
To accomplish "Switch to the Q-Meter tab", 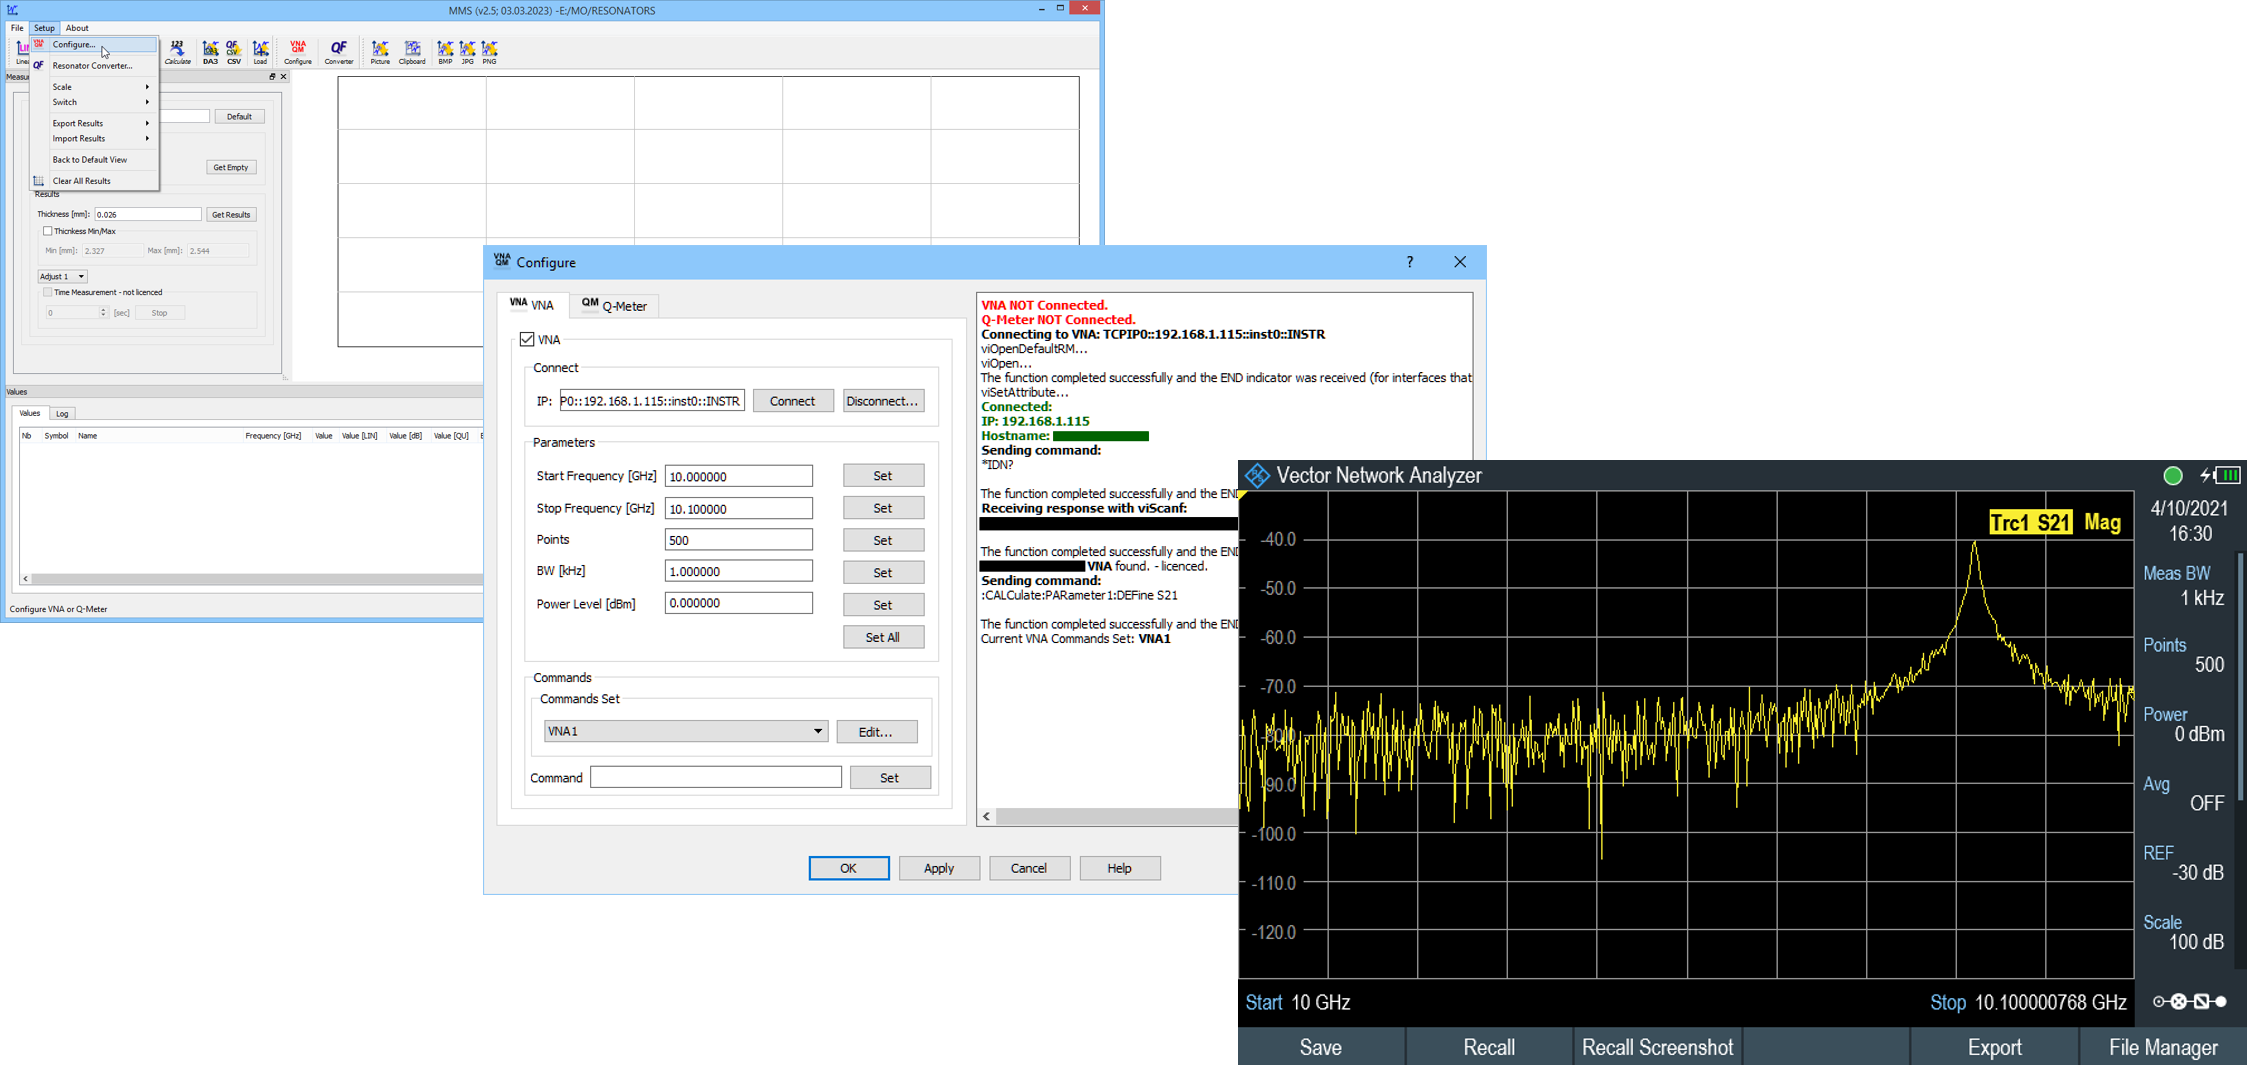I will pos(615,306).
